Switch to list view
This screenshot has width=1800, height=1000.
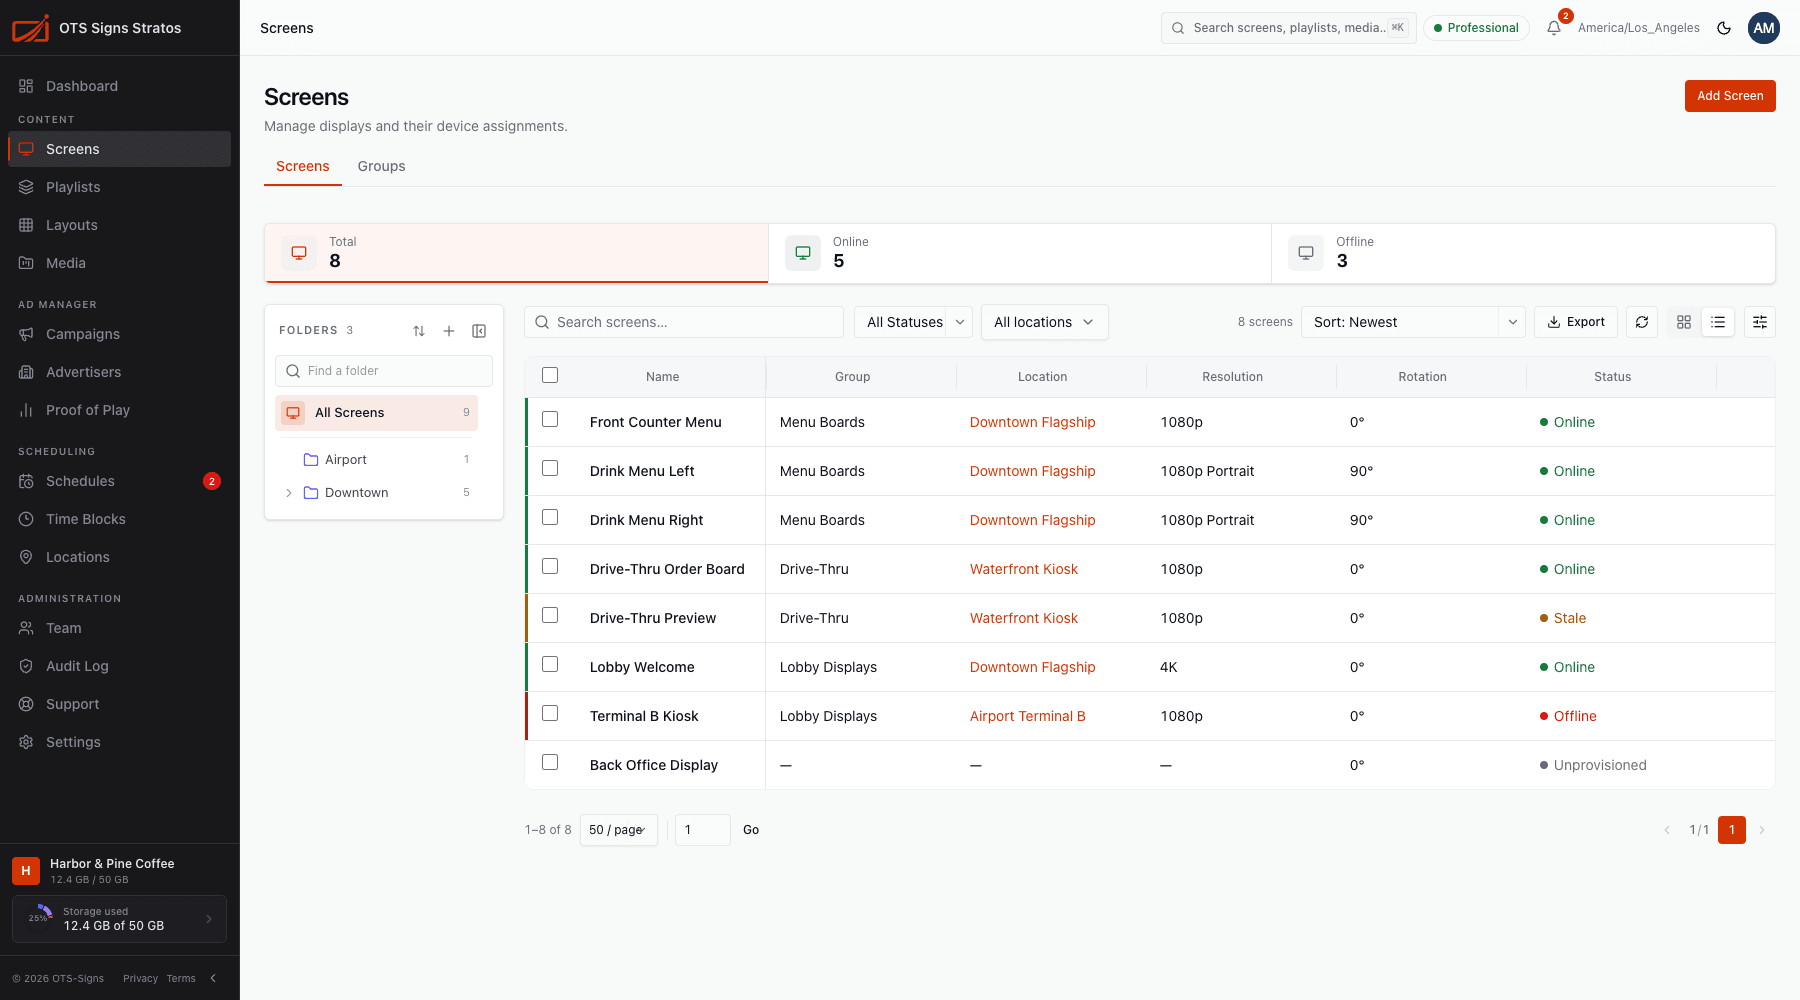pos(1718,322)
